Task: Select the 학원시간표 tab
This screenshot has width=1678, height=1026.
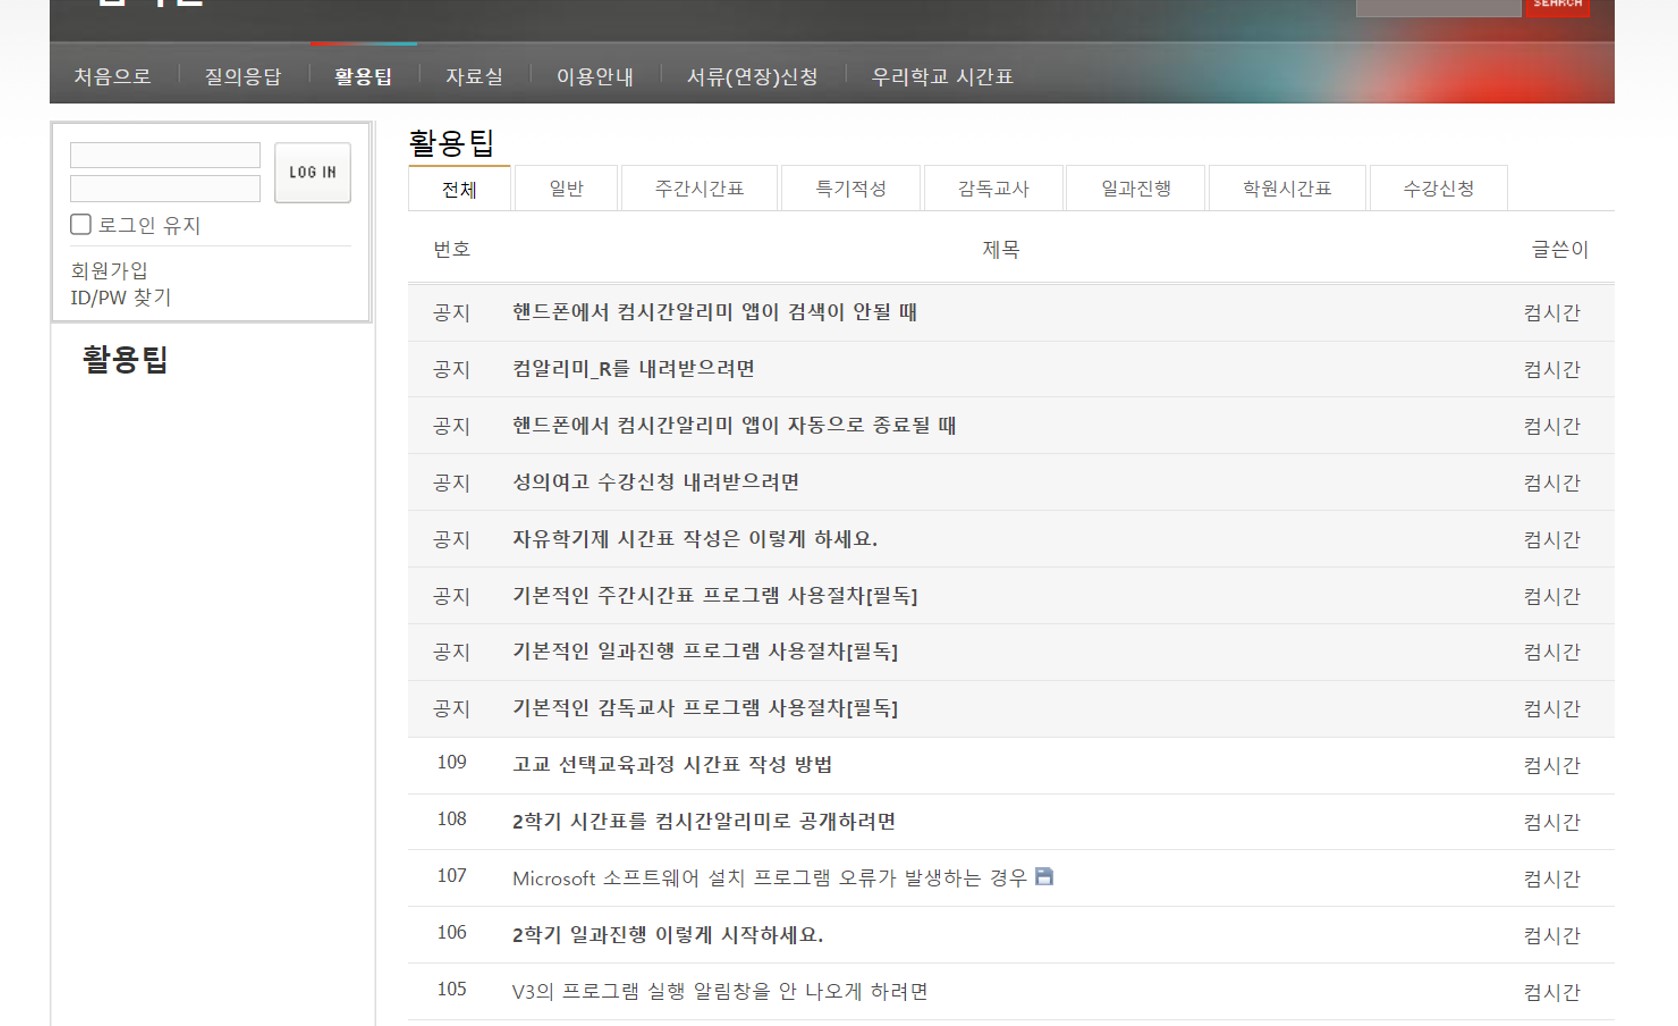Action: pyautogui.click(x=1287, y=188)
